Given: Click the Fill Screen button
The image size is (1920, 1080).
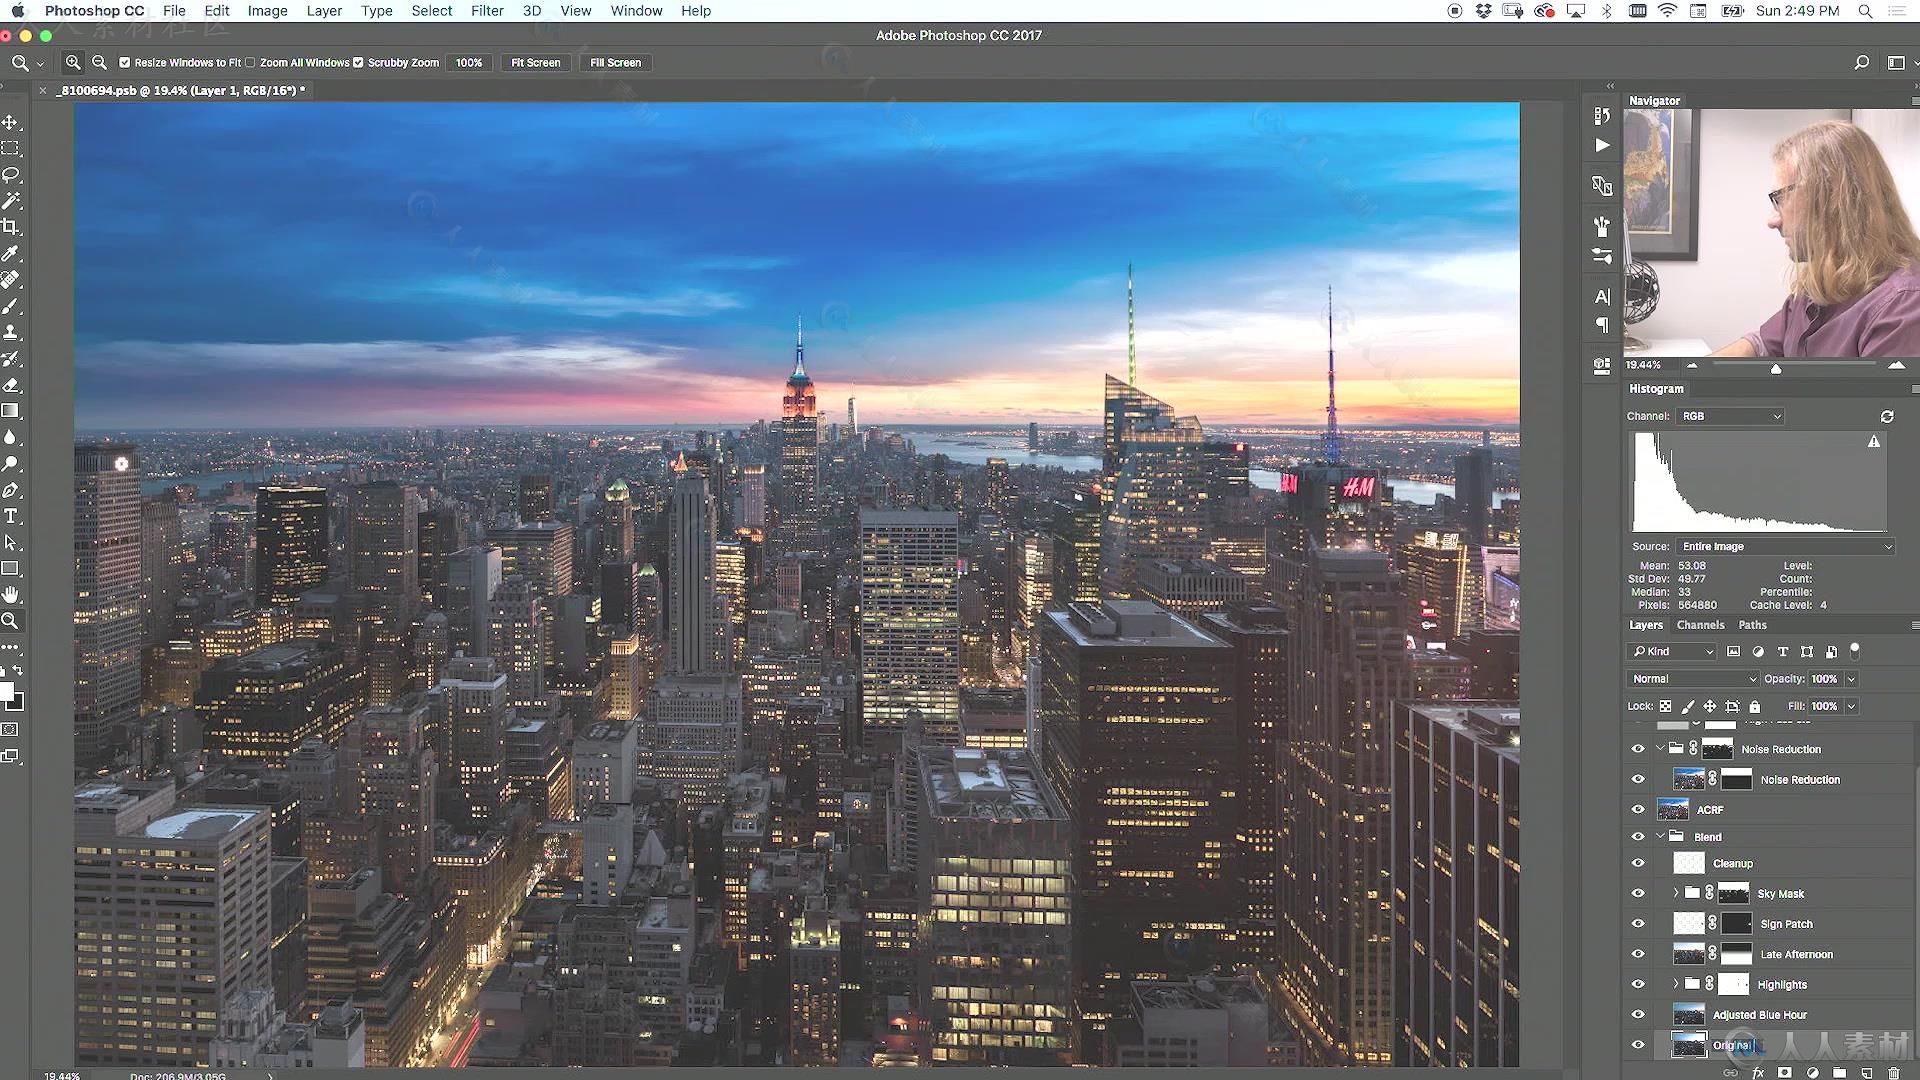Looking at the screenshot, I should point(616,62).
